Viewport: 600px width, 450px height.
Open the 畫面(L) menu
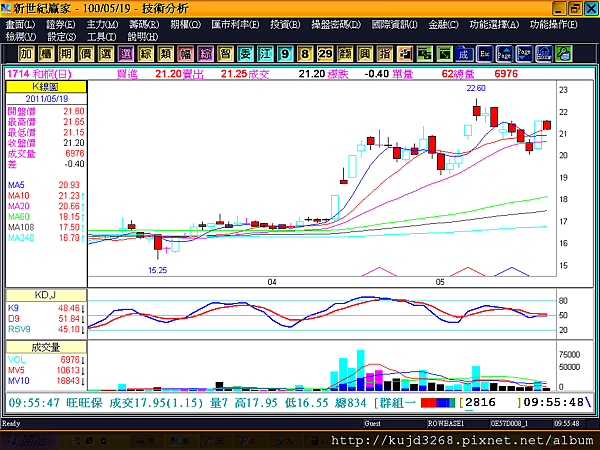pos(21,24)
